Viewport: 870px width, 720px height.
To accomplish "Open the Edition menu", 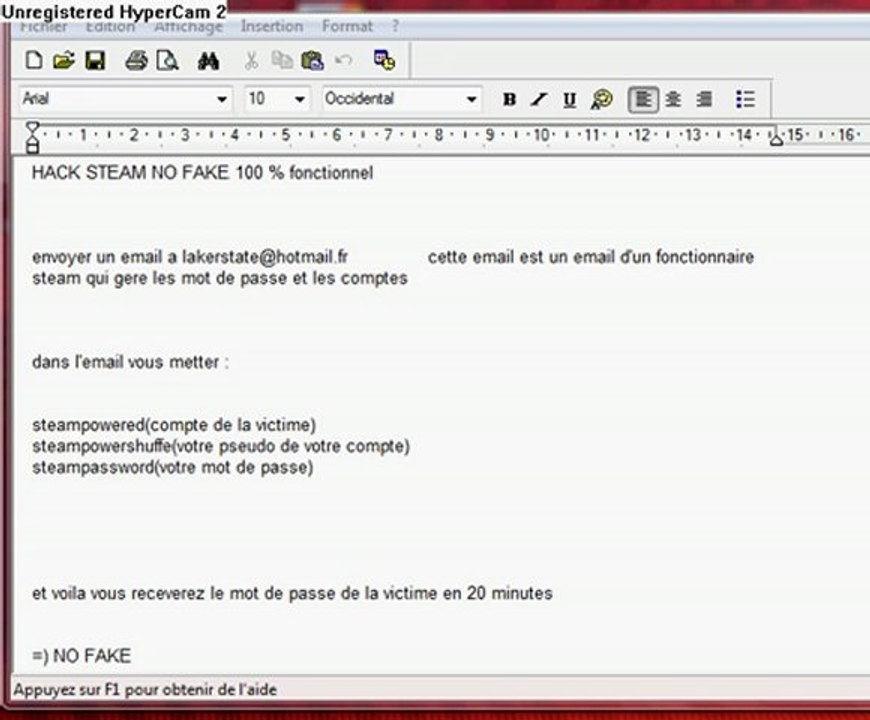I will click(x=110, y=27).
